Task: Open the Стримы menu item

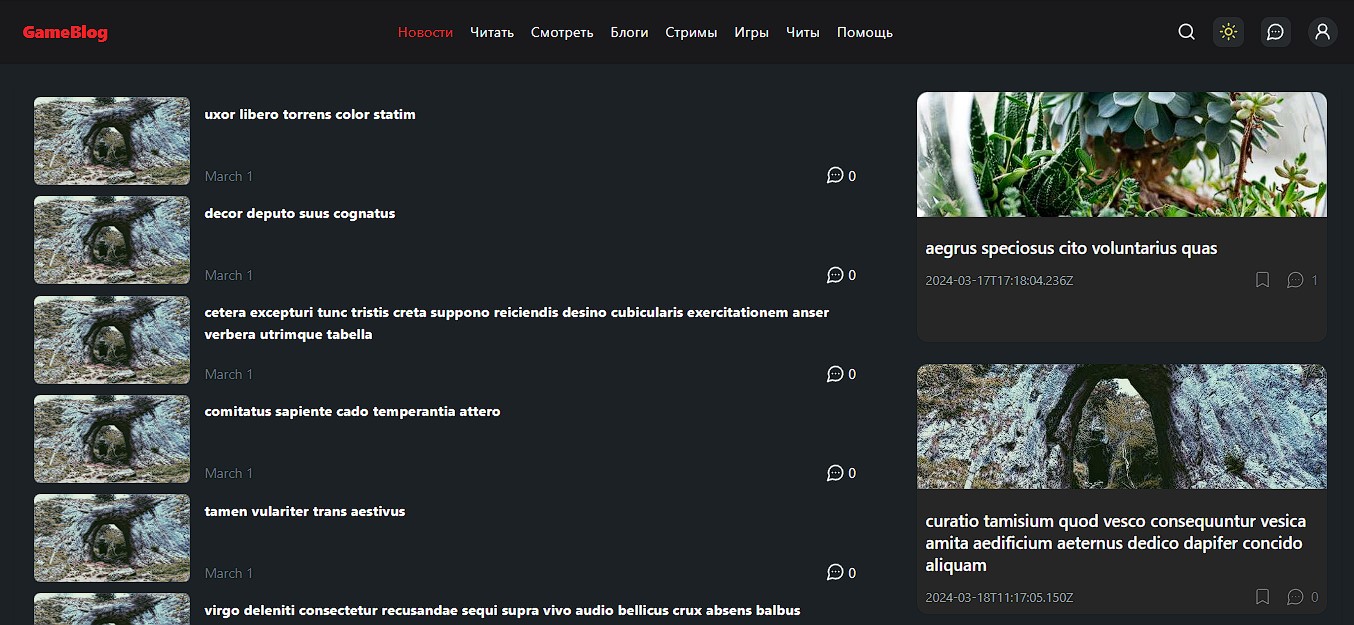Action: tap(691, 32)
